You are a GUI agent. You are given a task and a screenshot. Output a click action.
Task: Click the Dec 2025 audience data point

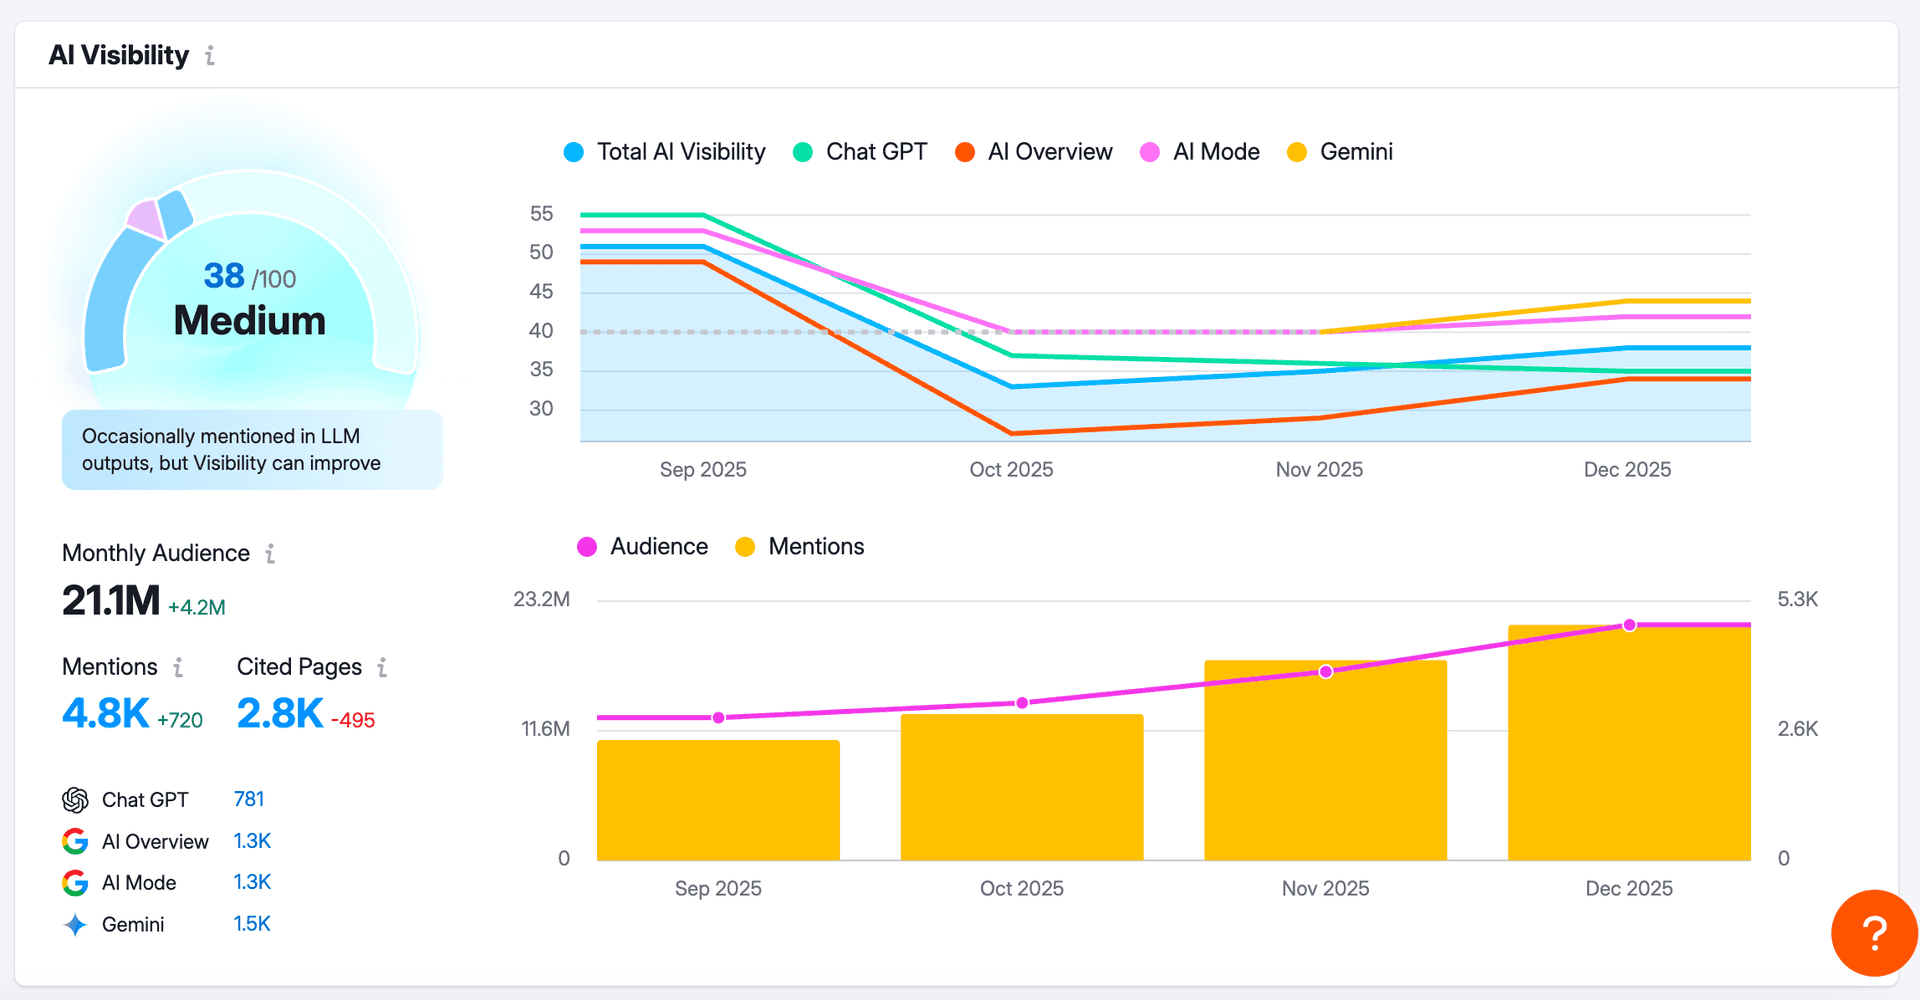[1630, 625]
